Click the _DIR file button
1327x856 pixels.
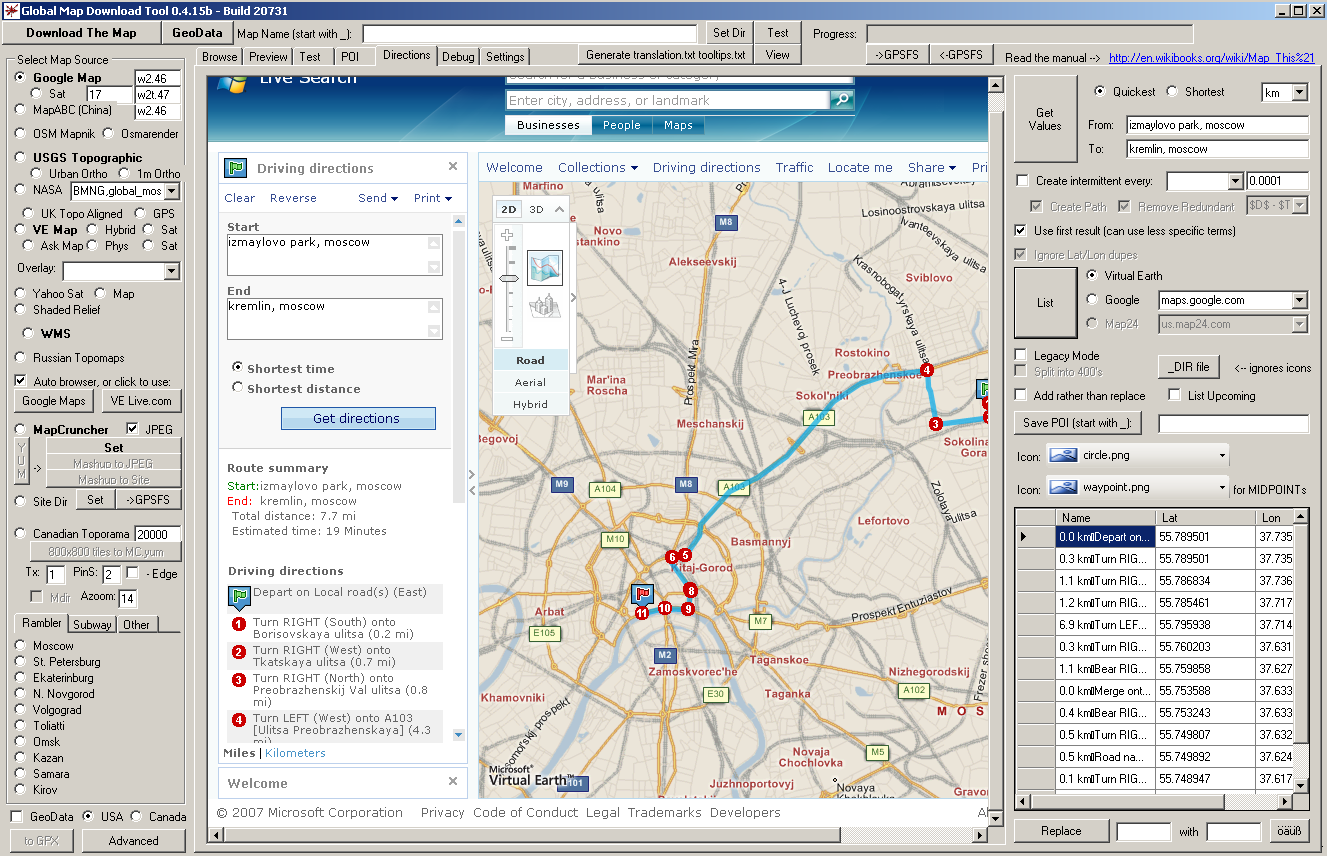1189,367
